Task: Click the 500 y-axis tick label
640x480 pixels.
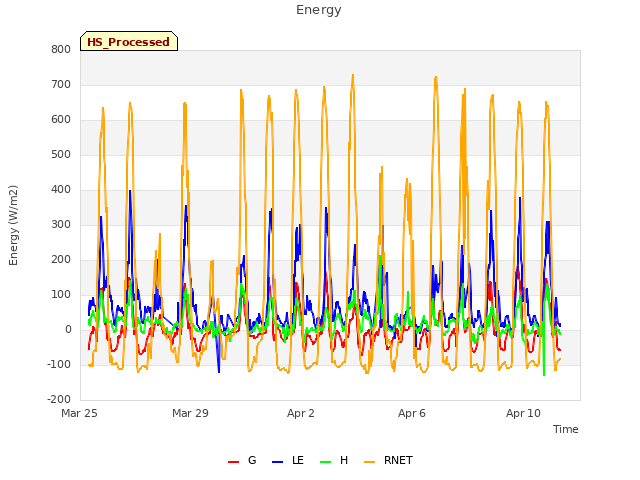Action: tap(61, 155)
